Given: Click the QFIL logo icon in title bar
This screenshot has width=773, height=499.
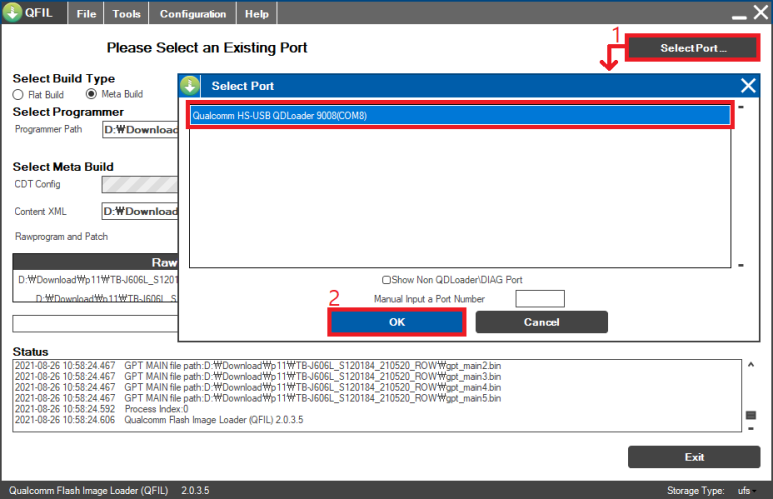Looking at the screenshot, I should (12, 12).
